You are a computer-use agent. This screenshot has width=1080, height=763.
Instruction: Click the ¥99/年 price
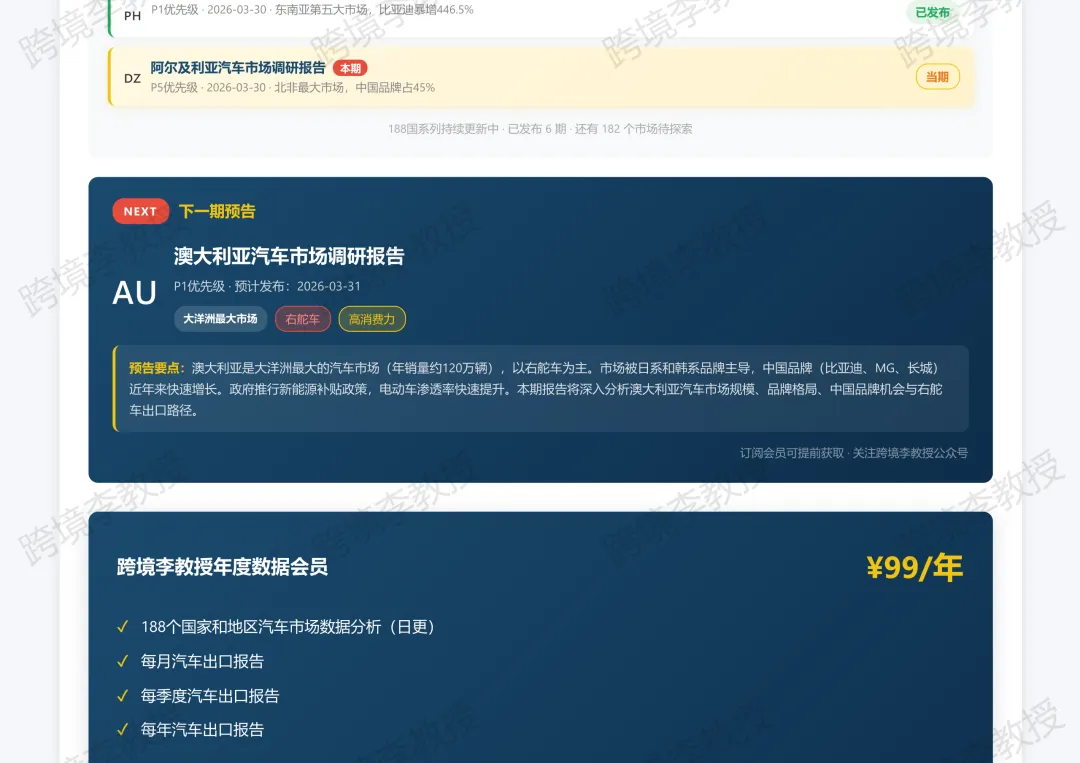coord(915,567)
